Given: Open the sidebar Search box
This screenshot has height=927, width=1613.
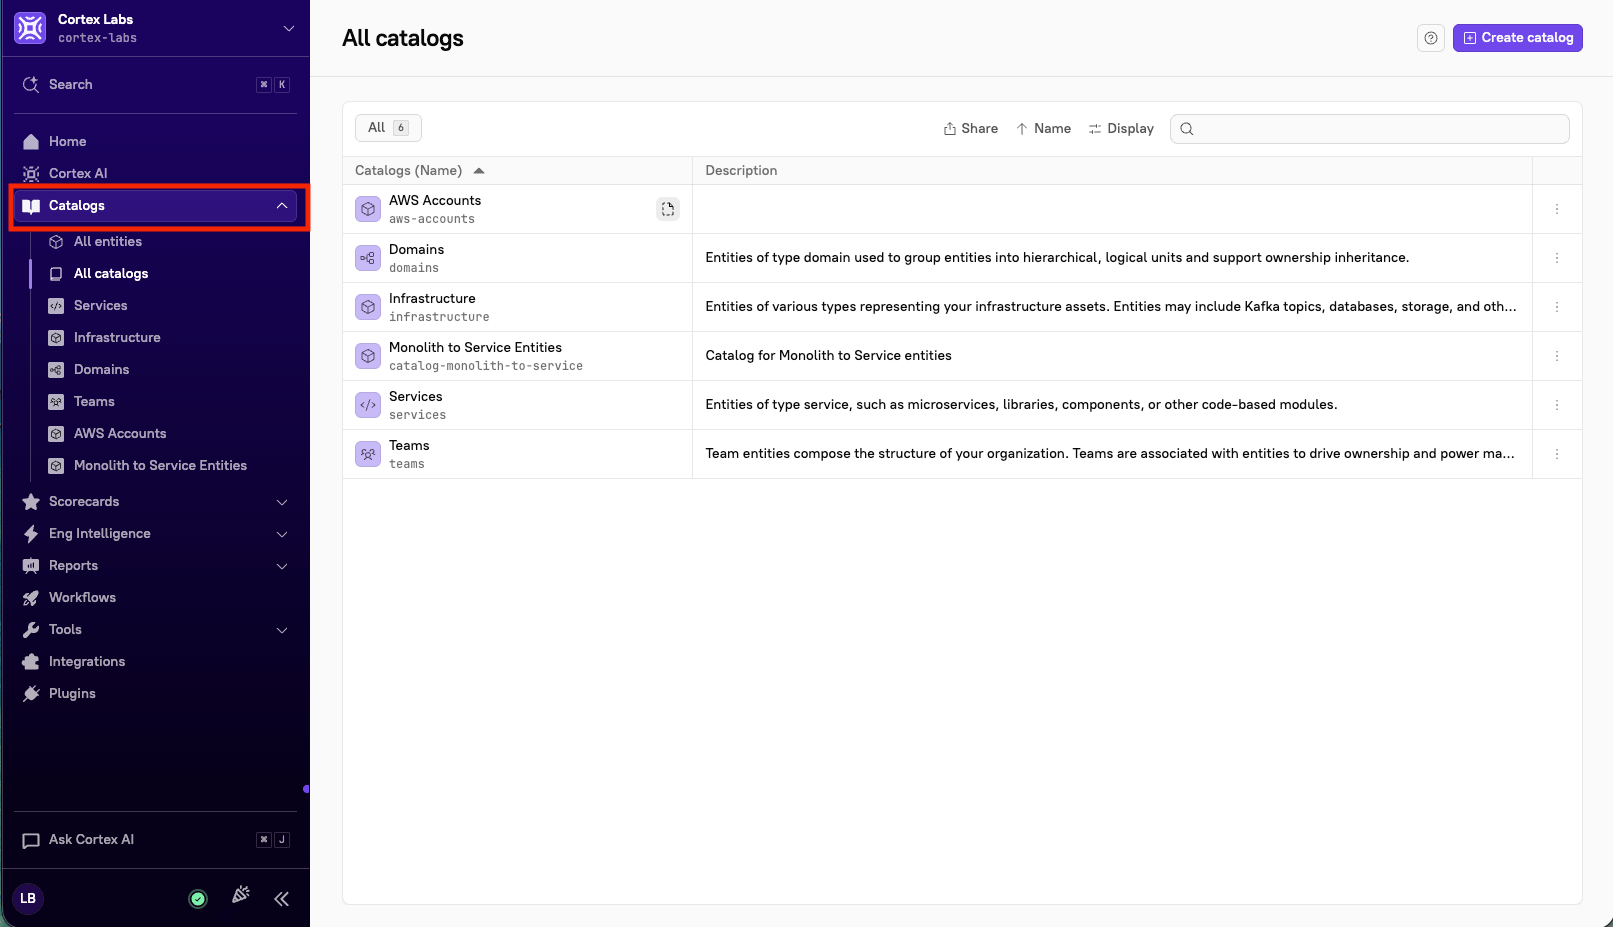Looking at the screenshot, I should (x=155, y=85).
